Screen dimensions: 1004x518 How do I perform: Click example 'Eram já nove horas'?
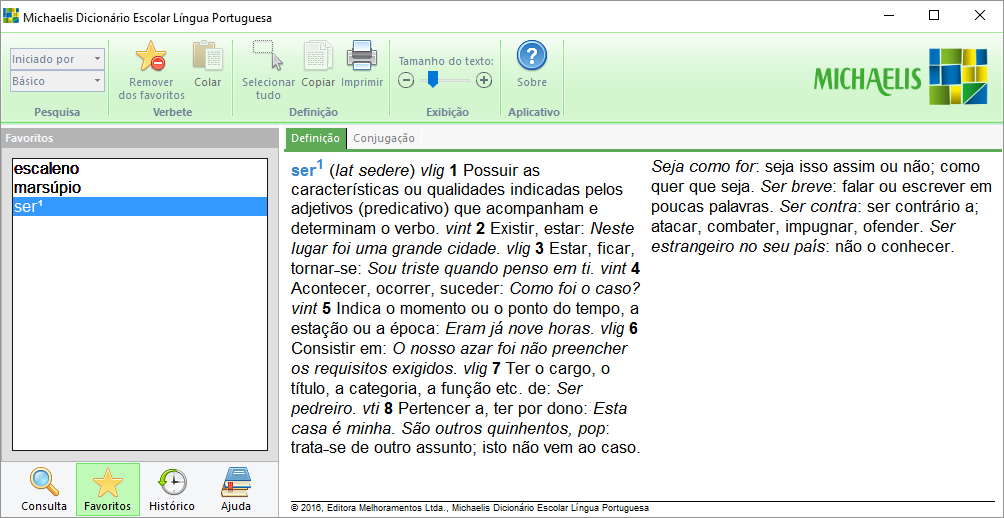point(517,329)
